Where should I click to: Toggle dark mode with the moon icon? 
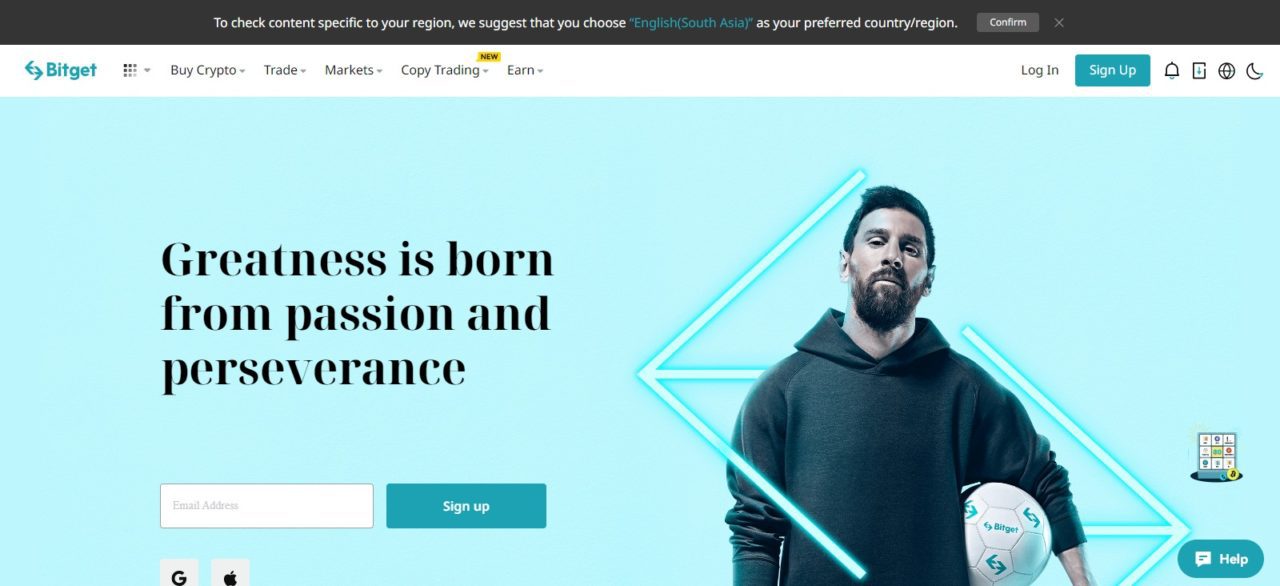(1255, 71)
